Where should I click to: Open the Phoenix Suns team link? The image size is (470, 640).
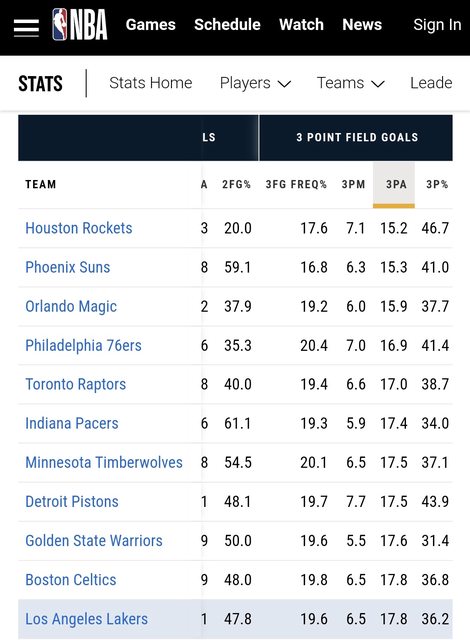tap(68, 267)
